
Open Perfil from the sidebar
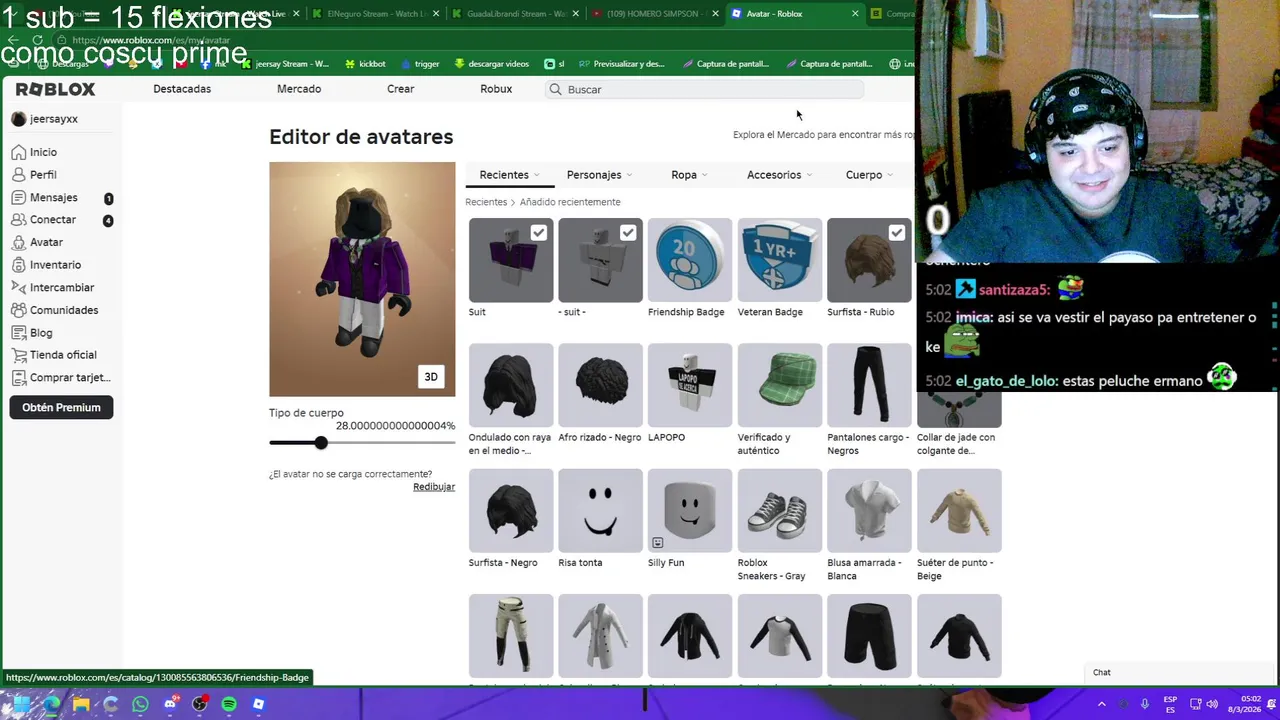point(35,175)
